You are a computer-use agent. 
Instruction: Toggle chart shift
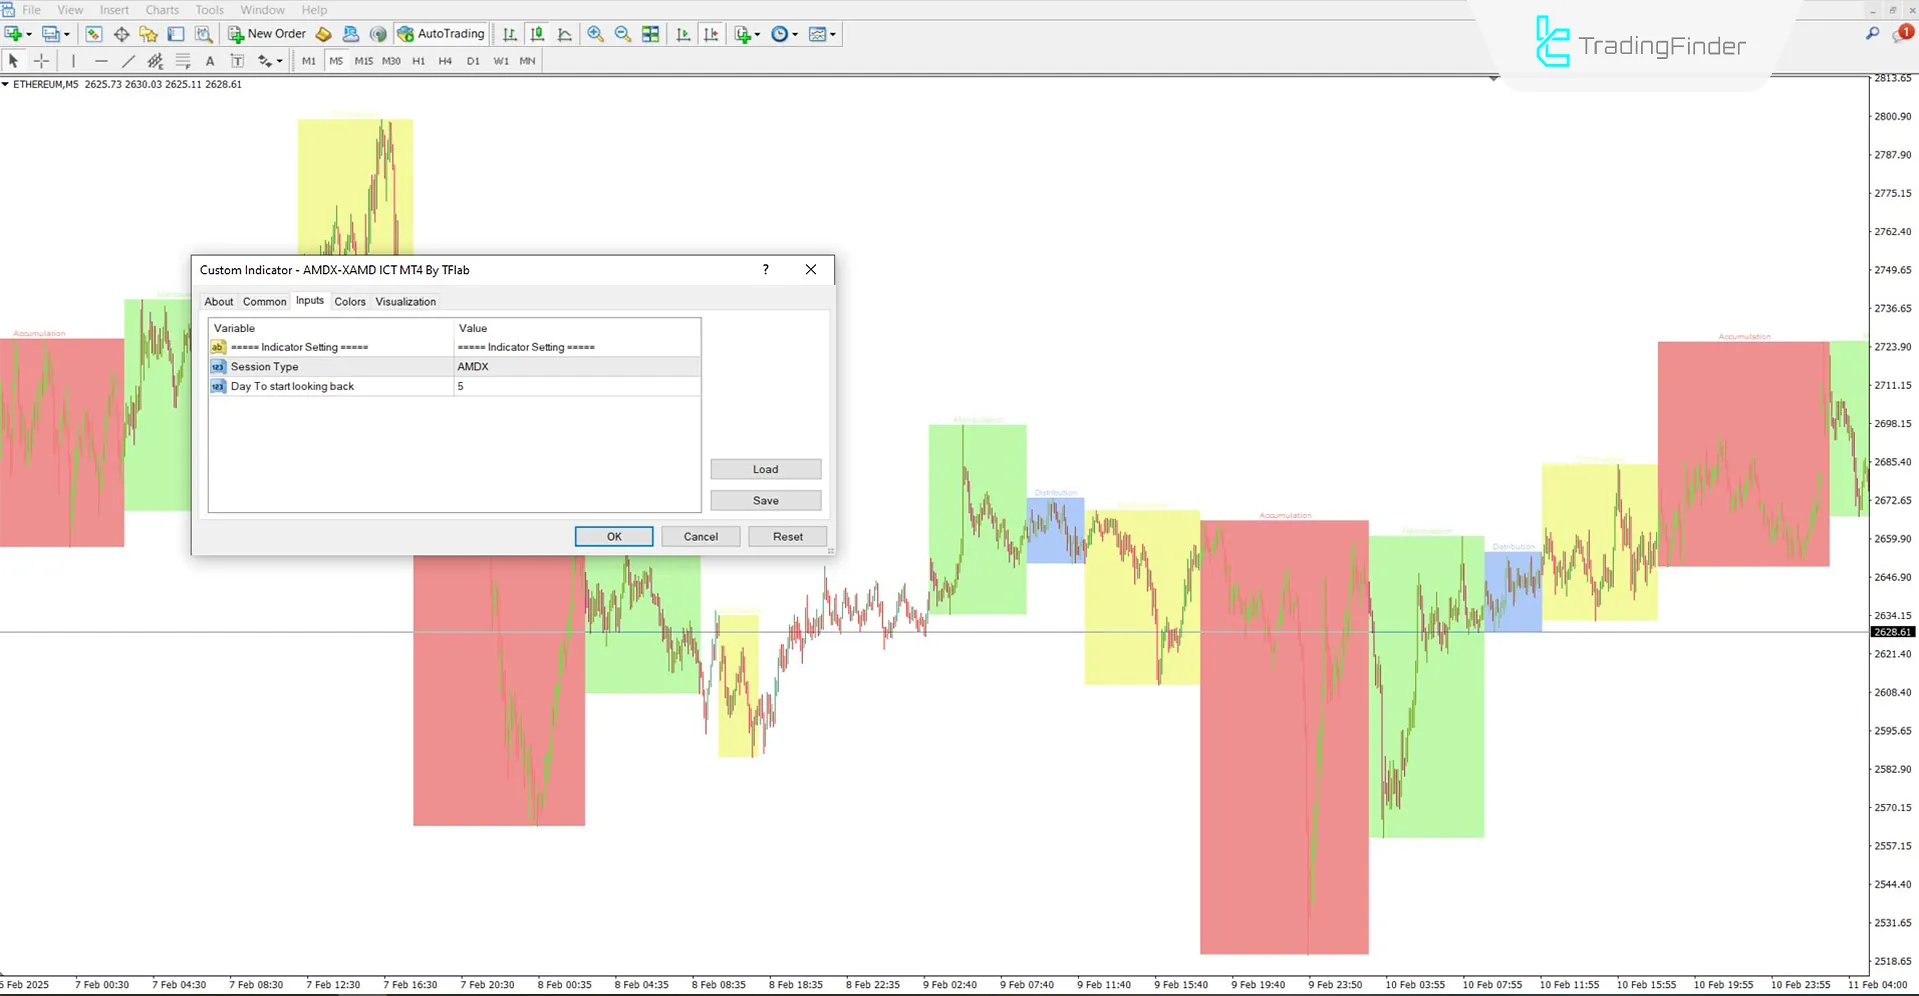711,33
